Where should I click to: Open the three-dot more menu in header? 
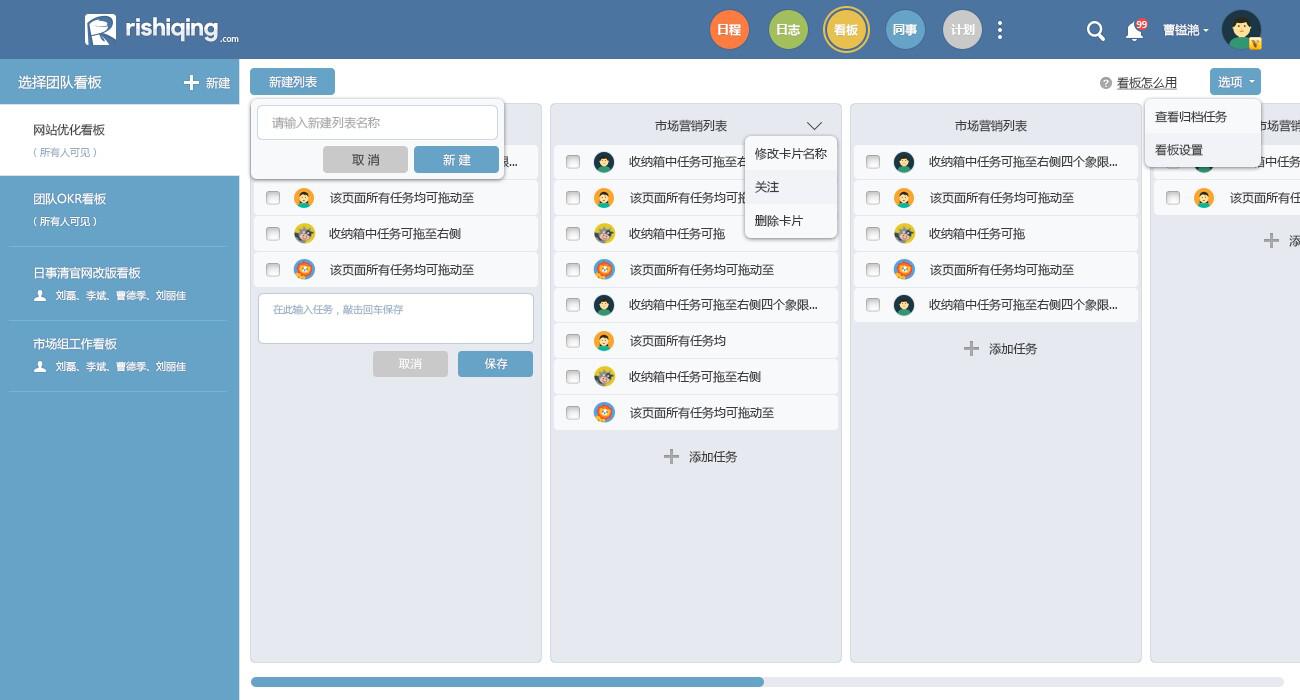click(x=1000, y=30)
